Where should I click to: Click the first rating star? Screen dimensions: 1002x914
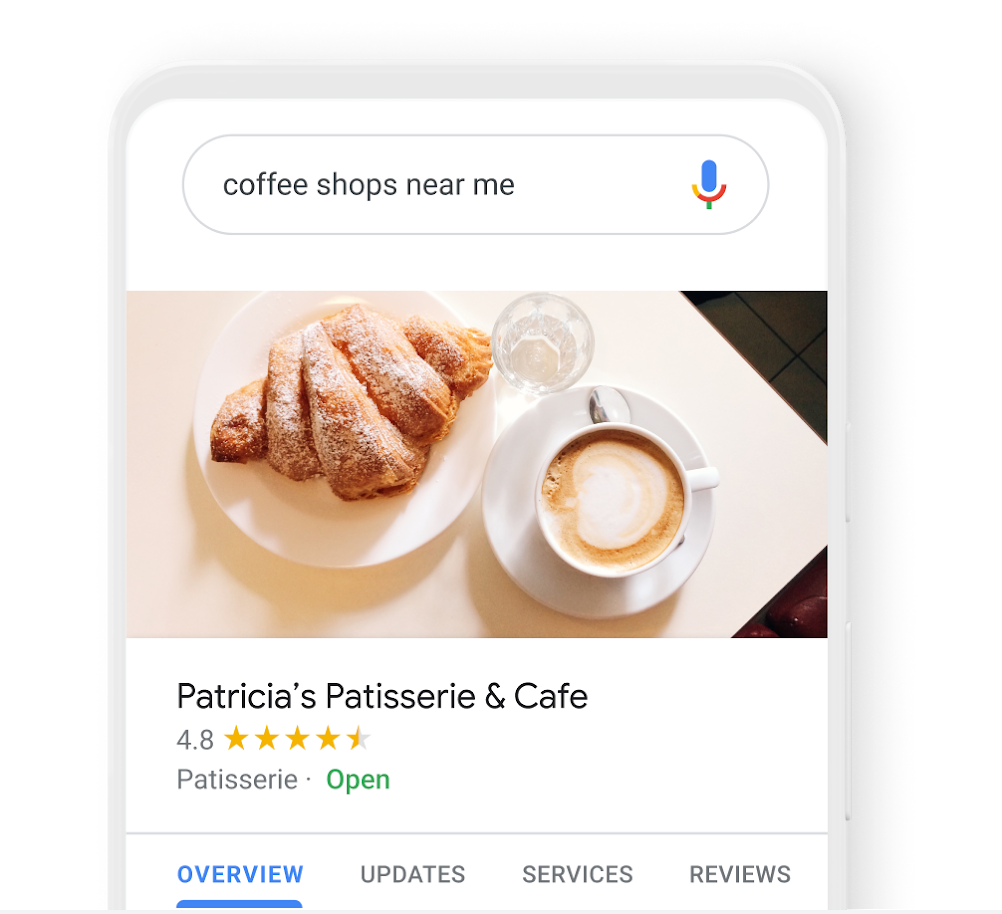coord(236,738)
